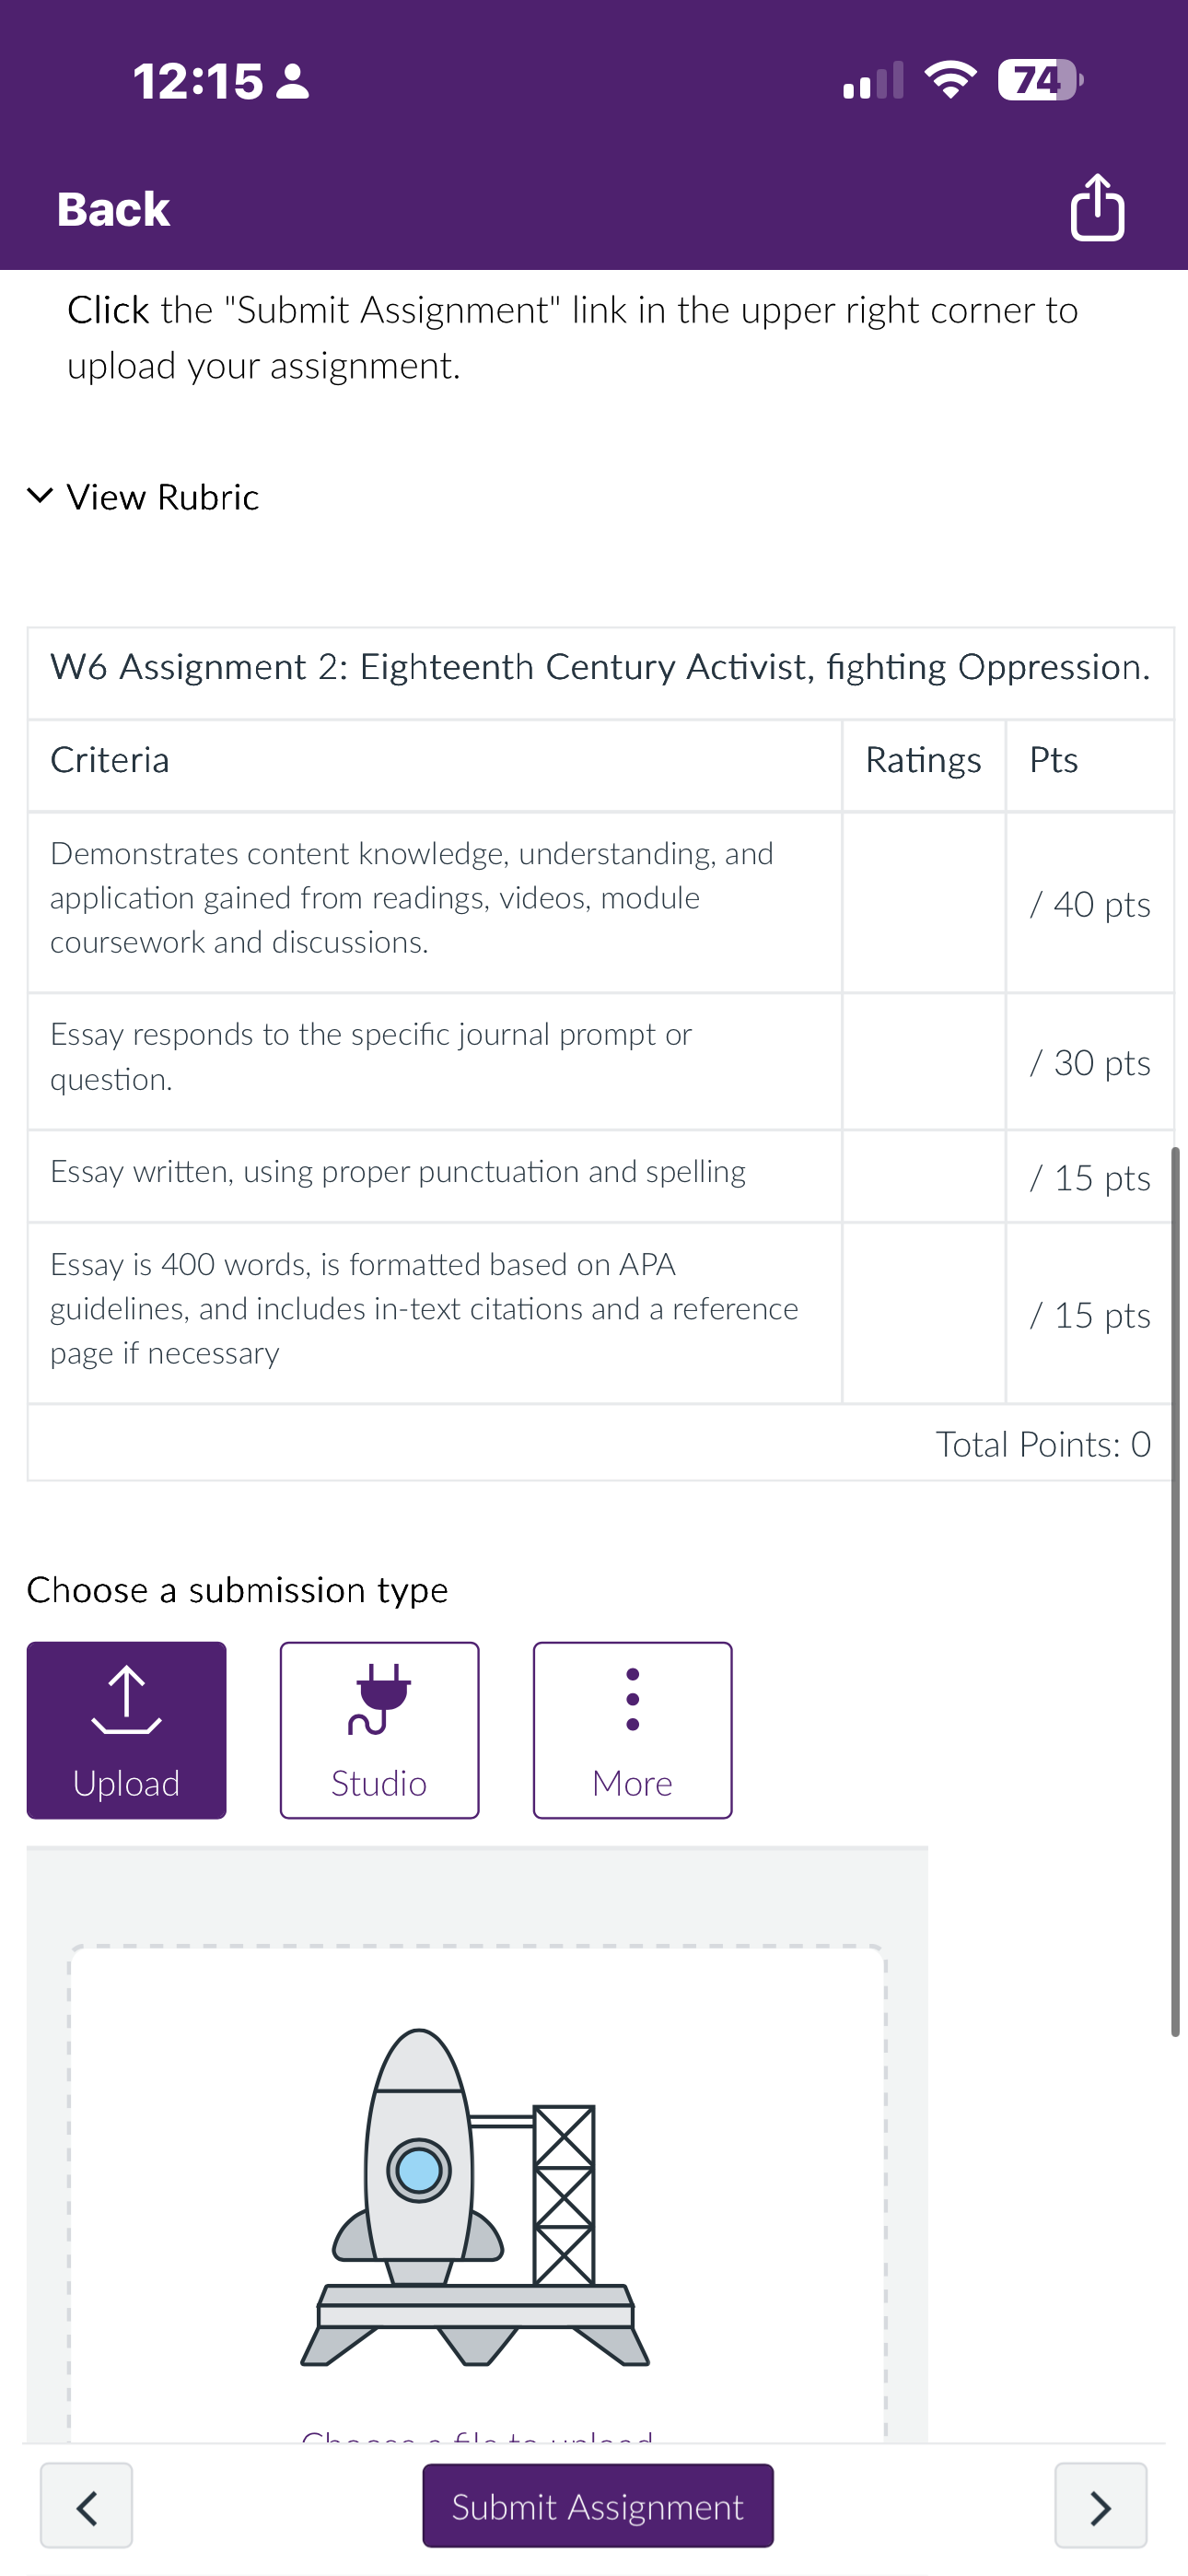Select the Studio submission type
The image size is (1188, 2576).
pos(380,1730)
